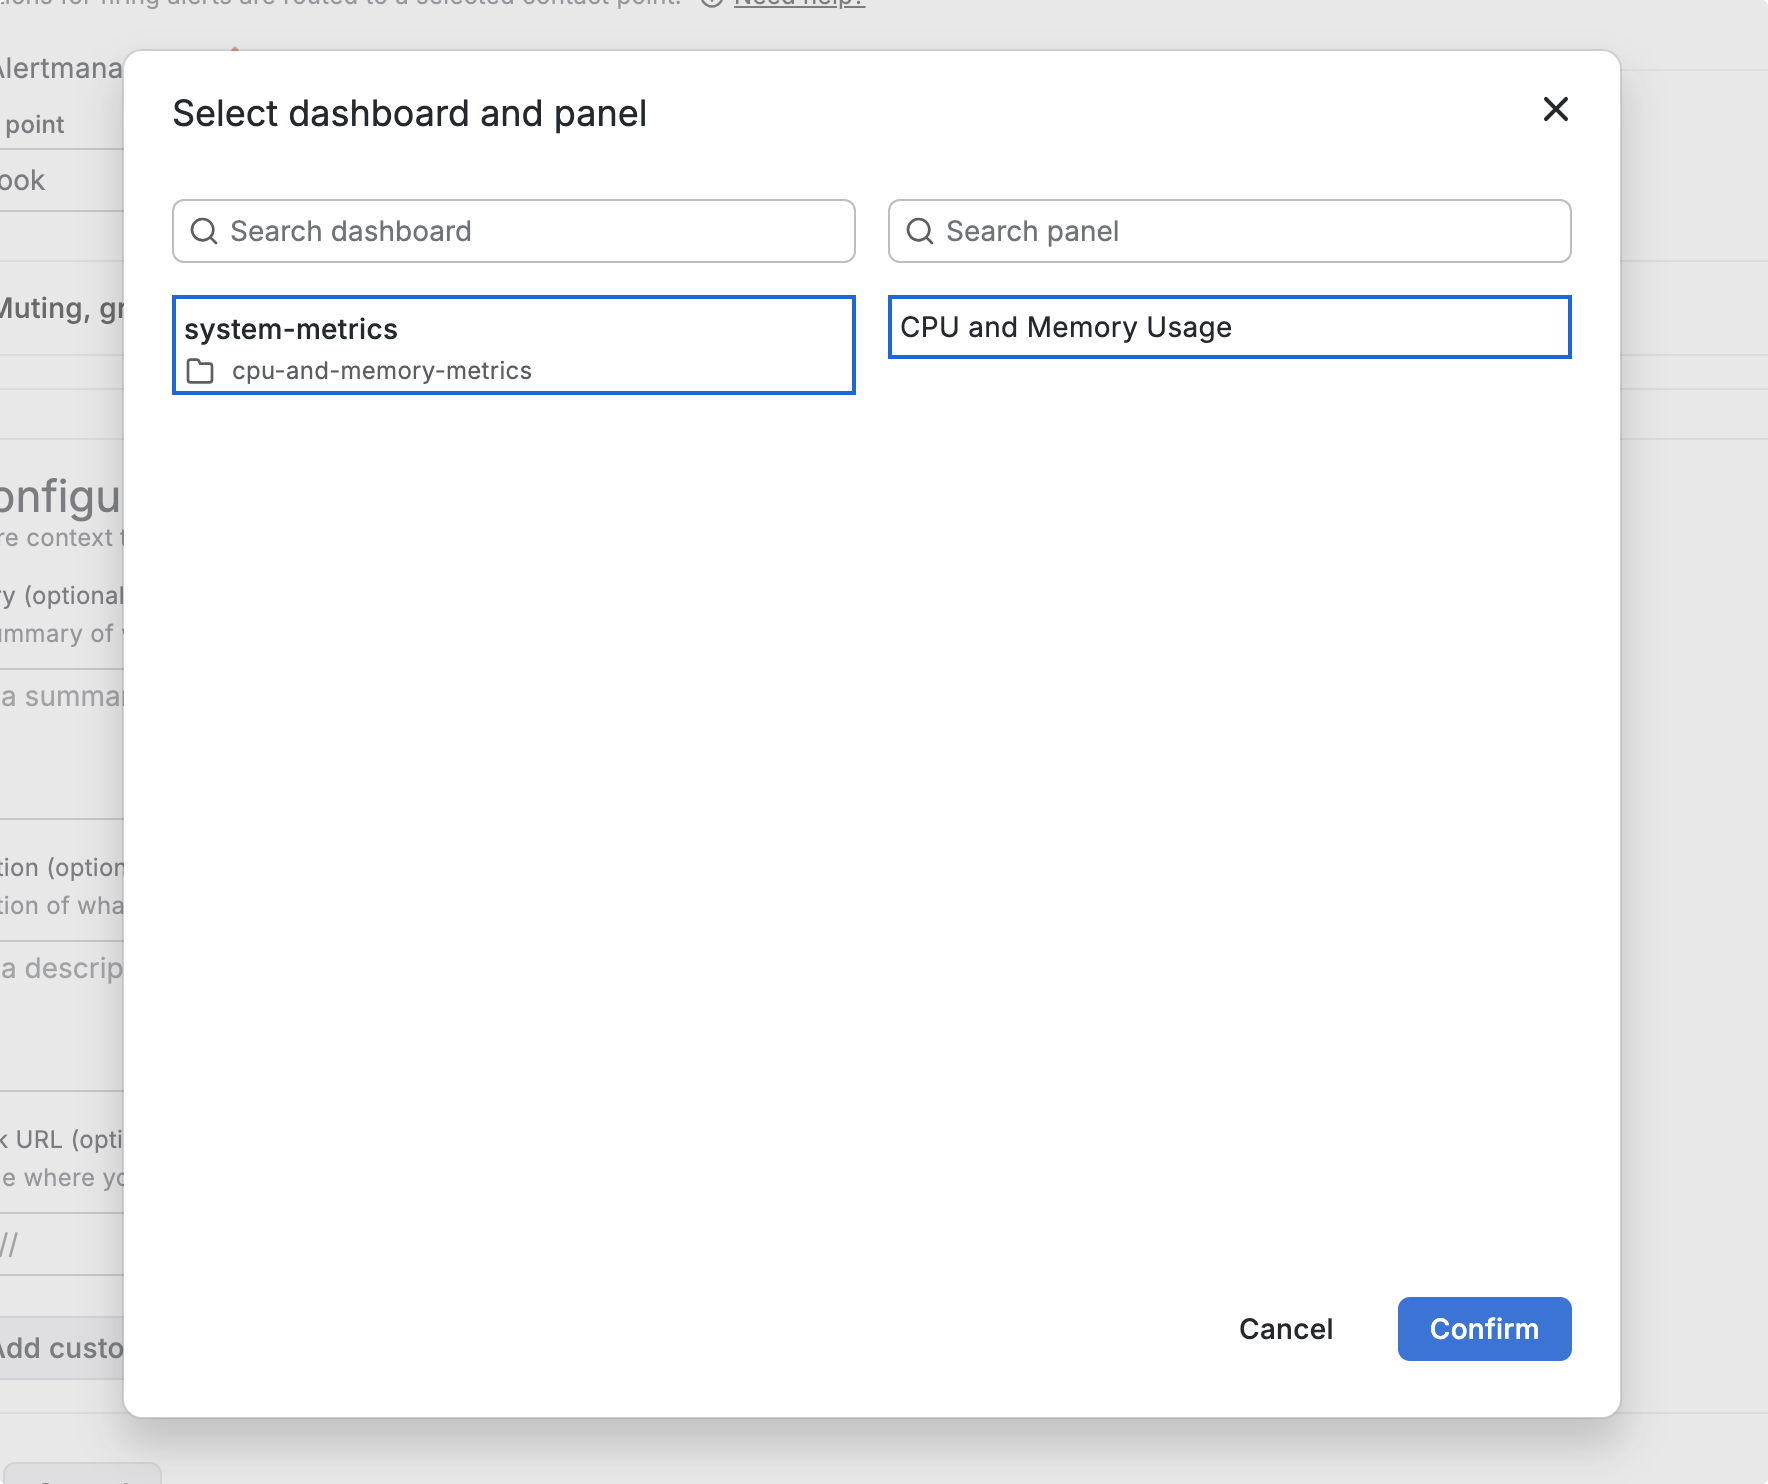Image resolution: width=1768 pixels, height=1484 pixels.
Task: Click the folder icon beside cpu-and-memory-metrics
Action: point(200,371)
